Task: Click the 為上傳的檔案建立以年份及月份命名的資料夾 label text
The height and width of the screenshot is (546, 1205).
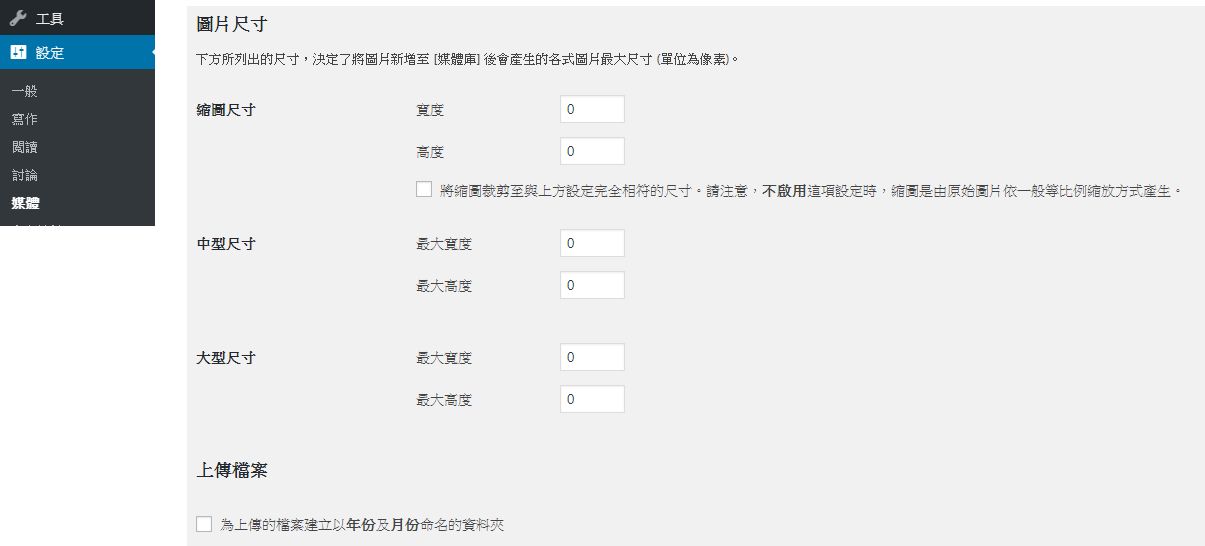Action: point(362,524)
